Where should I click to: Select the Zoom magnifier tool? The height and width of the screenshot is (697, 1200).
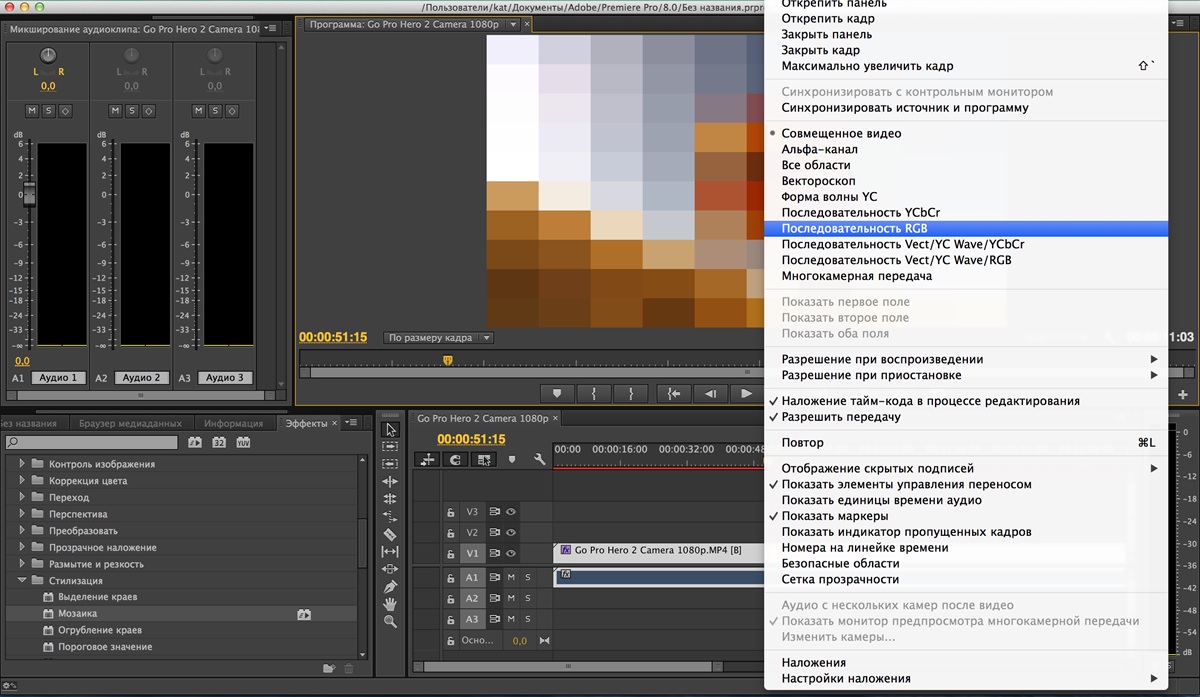[390, 621]
